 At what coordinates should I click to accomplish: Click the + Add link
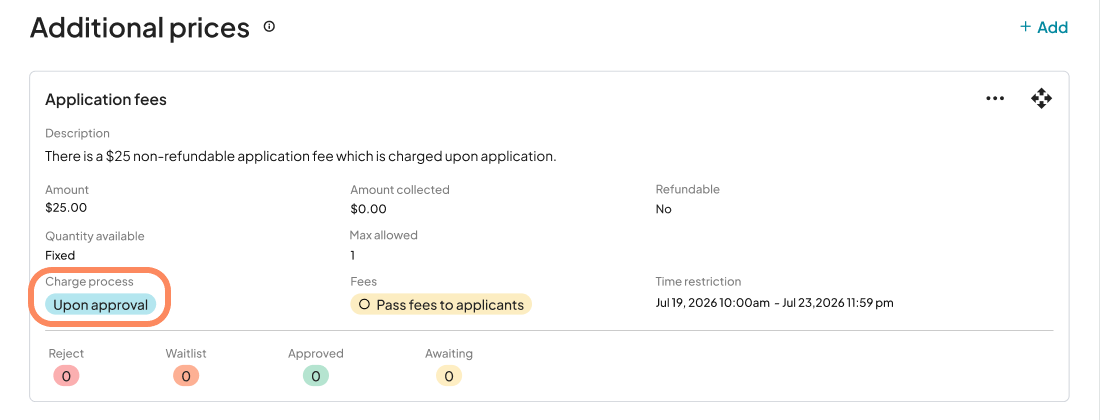(1043, 27)
